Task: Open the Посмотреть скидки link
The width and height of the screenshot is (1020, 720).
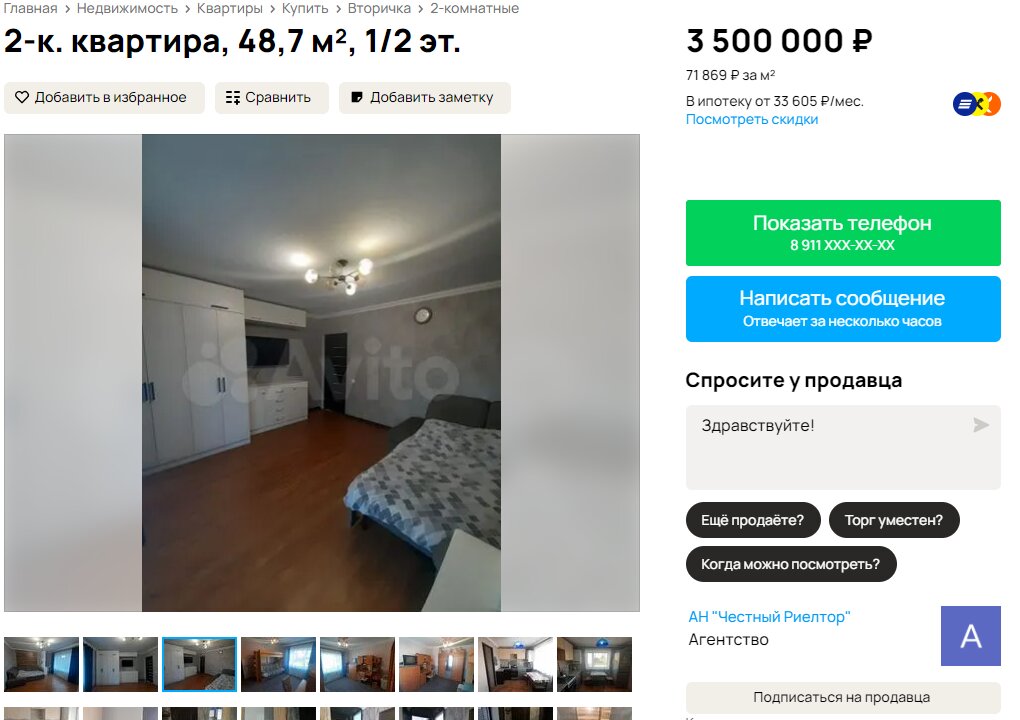Action: coord(752,120)
